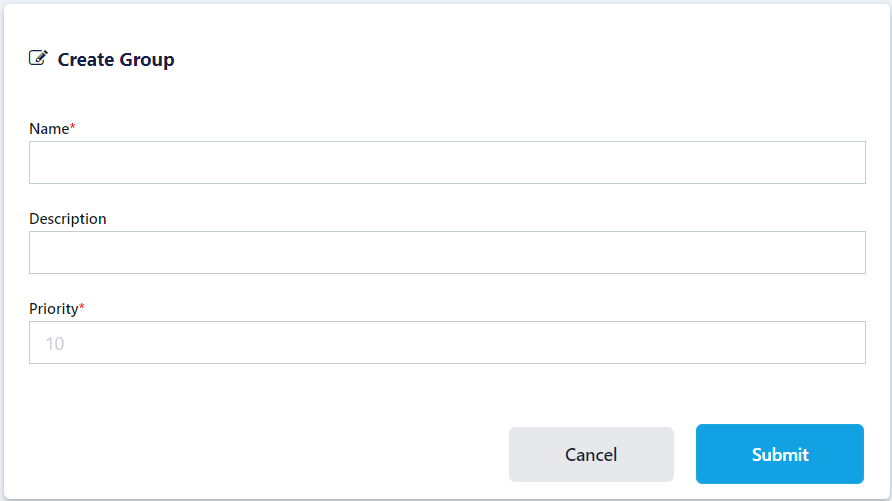Click the required Priority number box
Viewport: 892px width, 501px height.
447,342
